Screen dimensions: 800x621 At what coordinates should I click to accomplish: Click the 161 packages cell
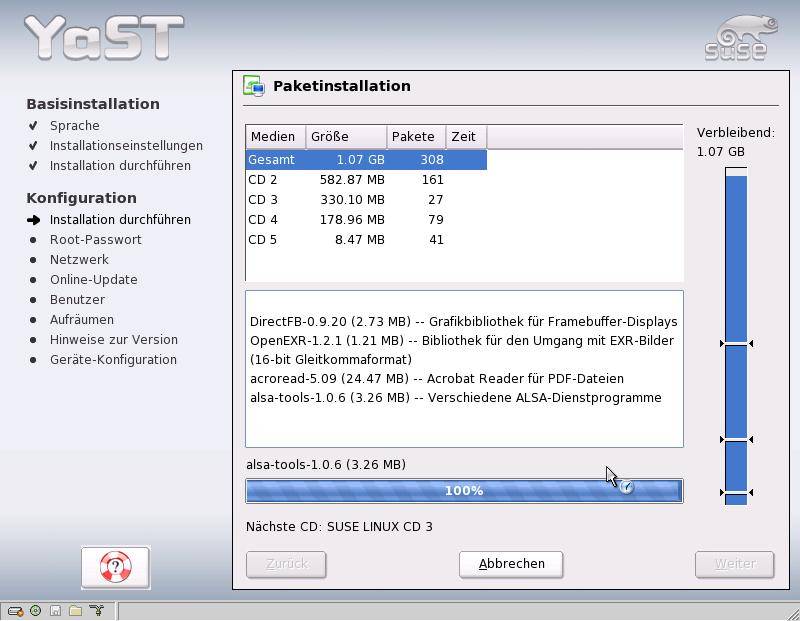(433, 180)
